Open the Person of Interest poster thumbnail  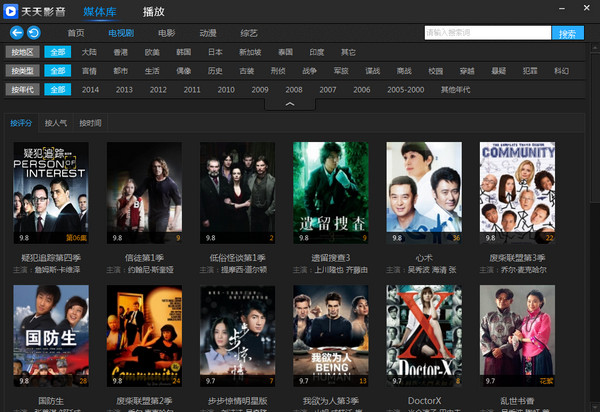coord(51,193)
